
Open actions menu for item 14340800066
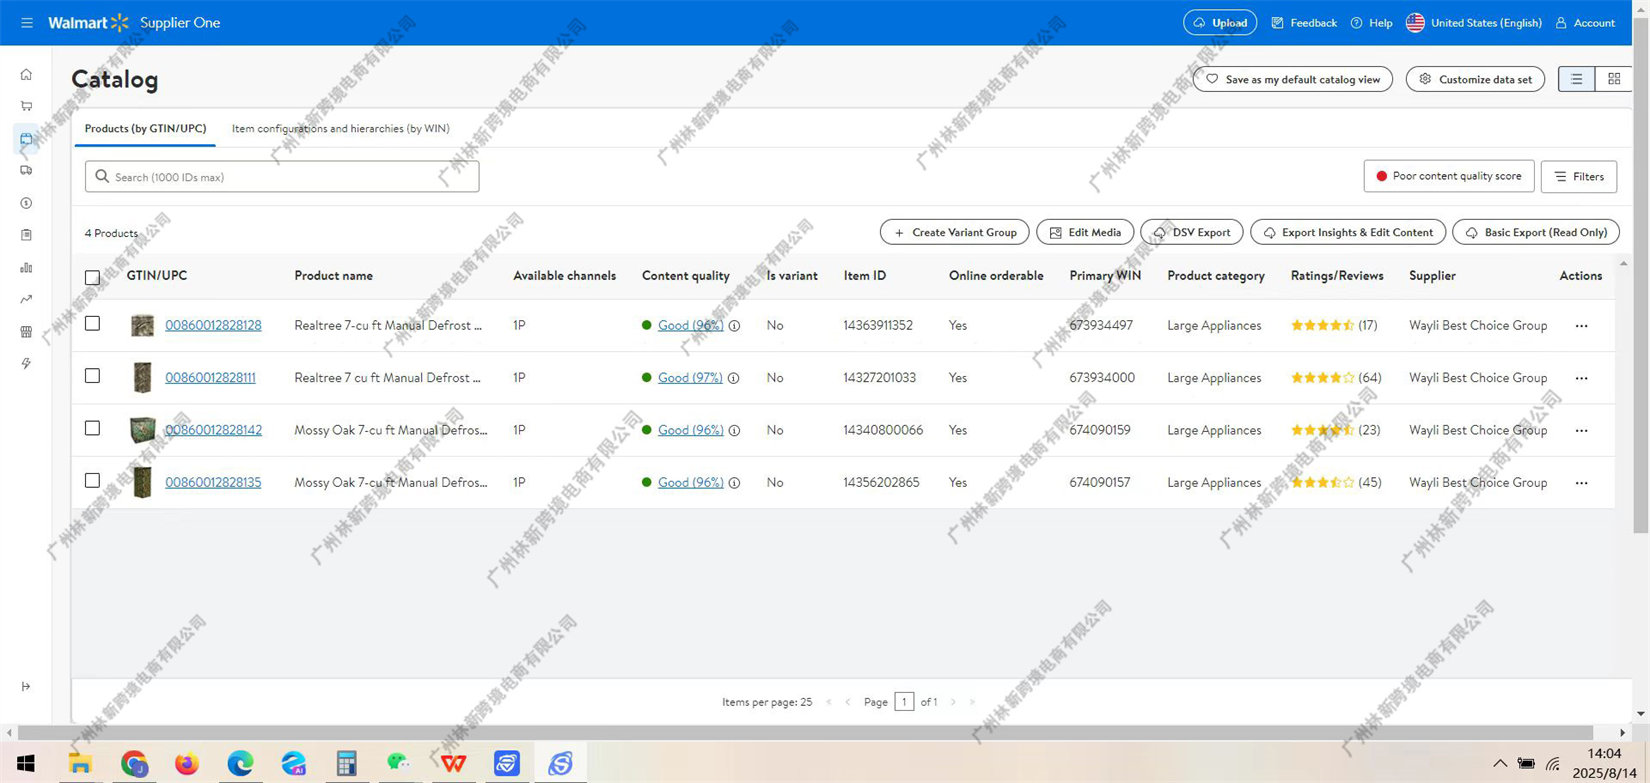point(1581,430)
